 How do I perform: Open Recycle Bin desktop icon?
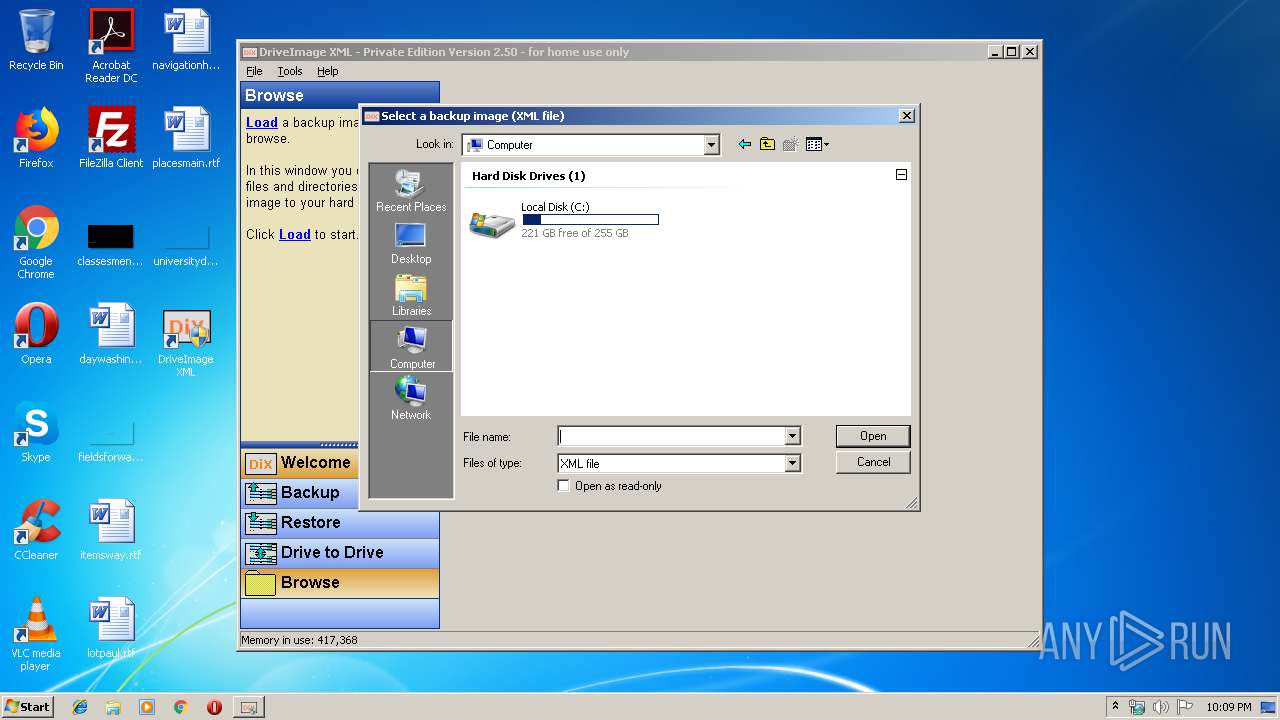[x=36, y=40]
